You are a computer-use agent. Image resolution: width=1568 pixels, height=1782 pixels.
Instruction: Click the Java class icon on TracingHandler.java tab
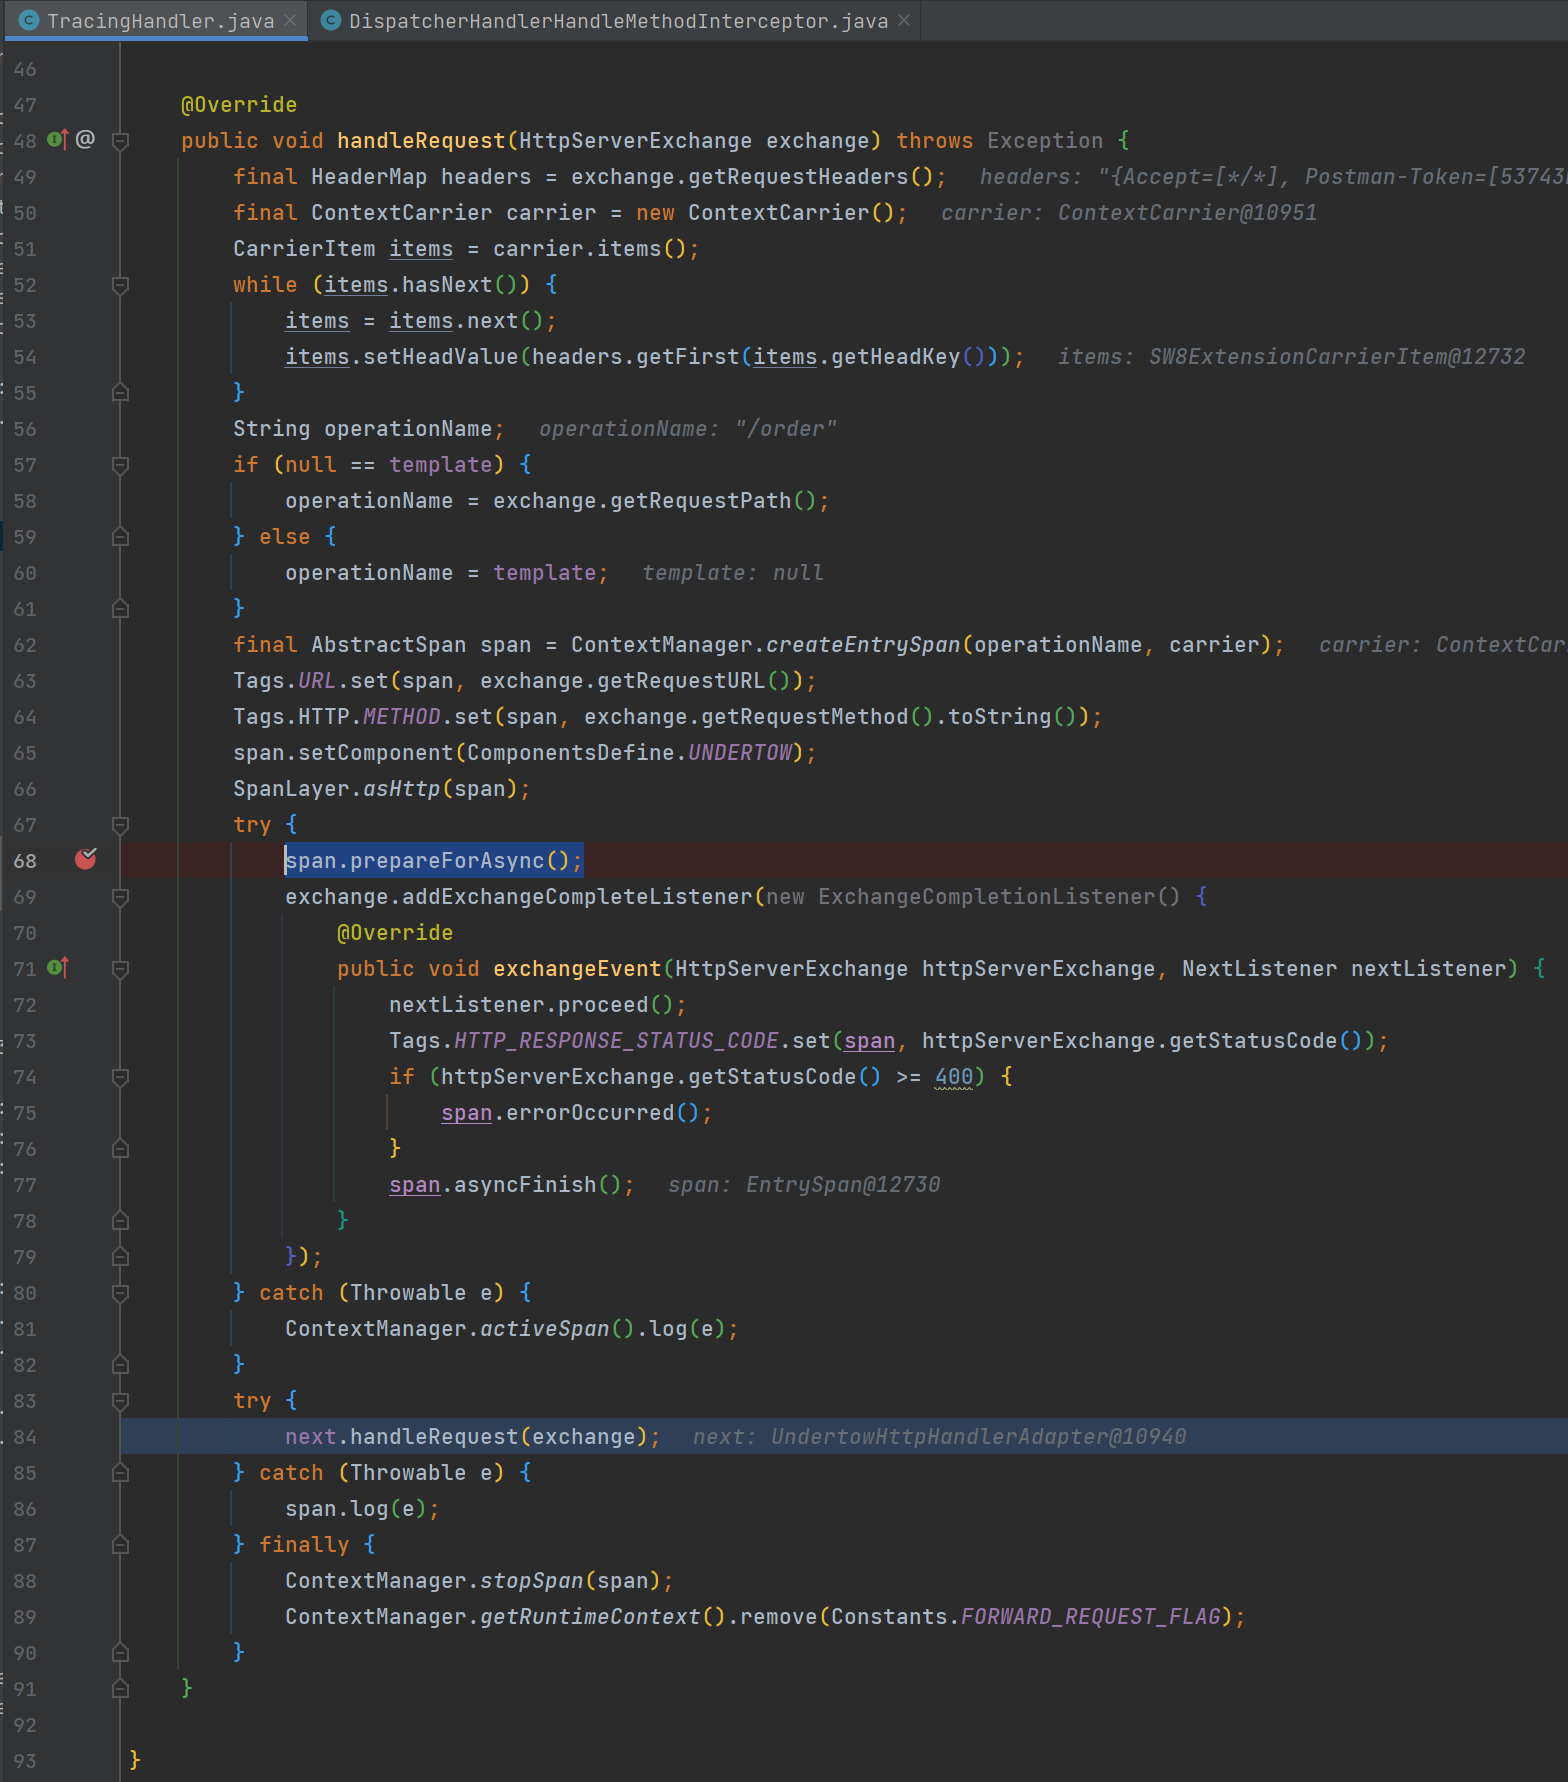[29, 20]
